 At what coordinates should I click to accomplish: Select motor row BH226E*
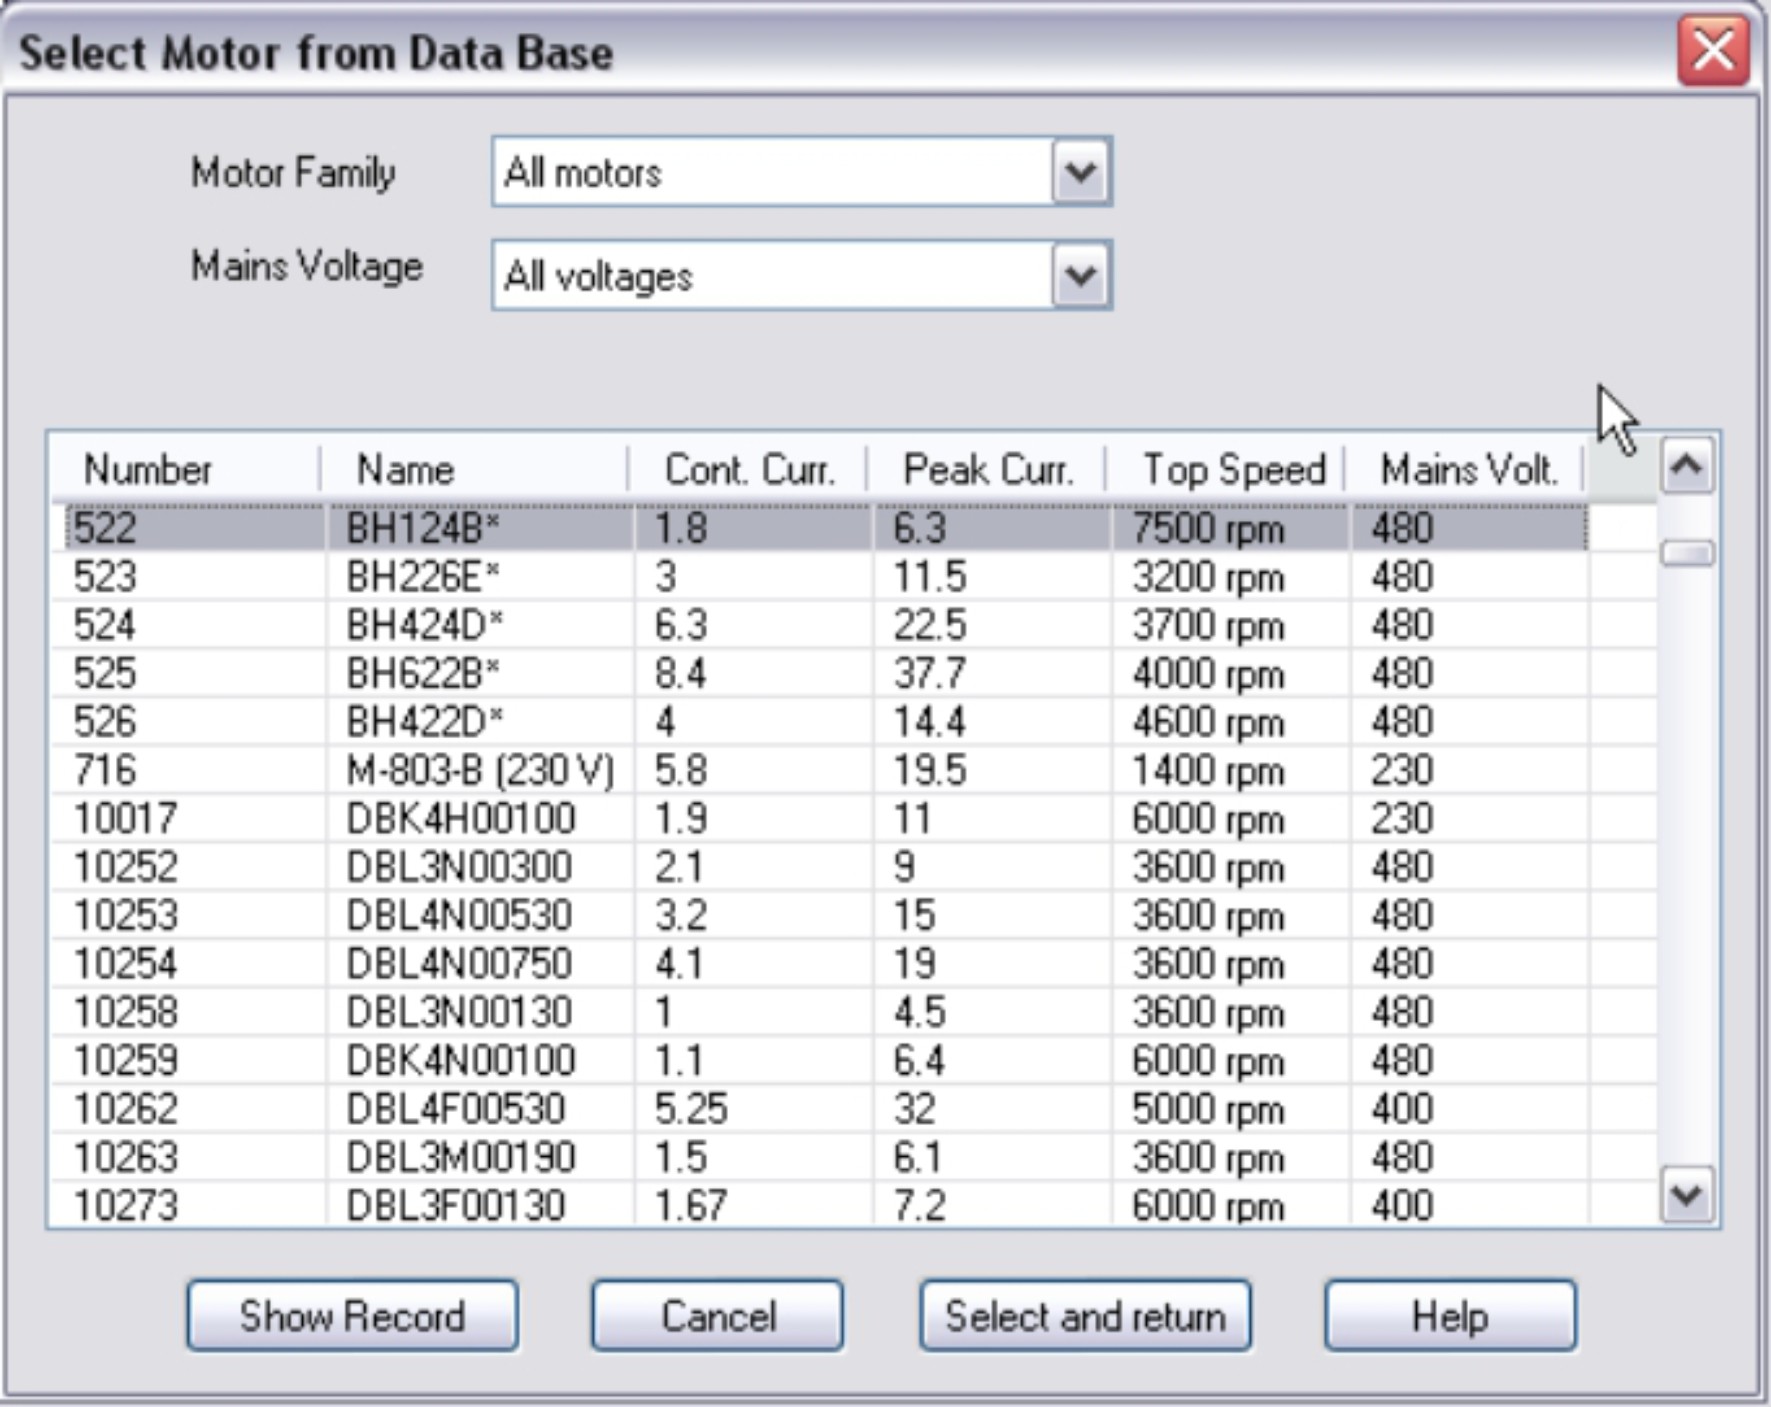click(x=423, y=577)
